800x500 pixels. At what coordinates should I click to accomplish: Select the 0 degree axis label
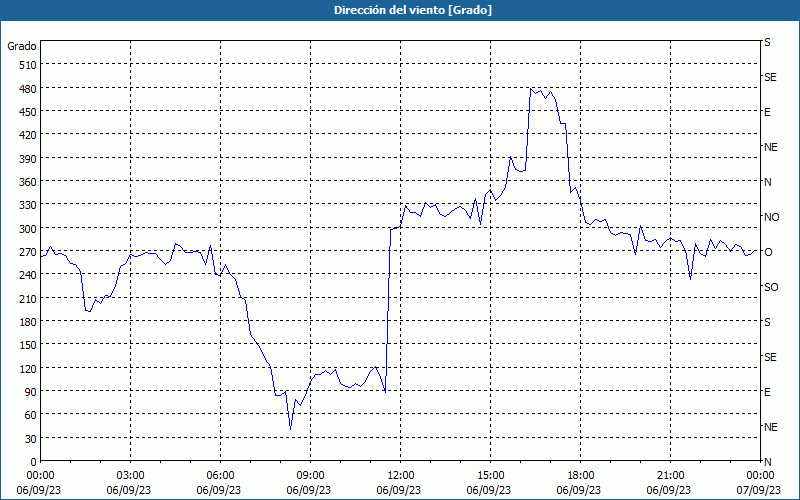34,462
